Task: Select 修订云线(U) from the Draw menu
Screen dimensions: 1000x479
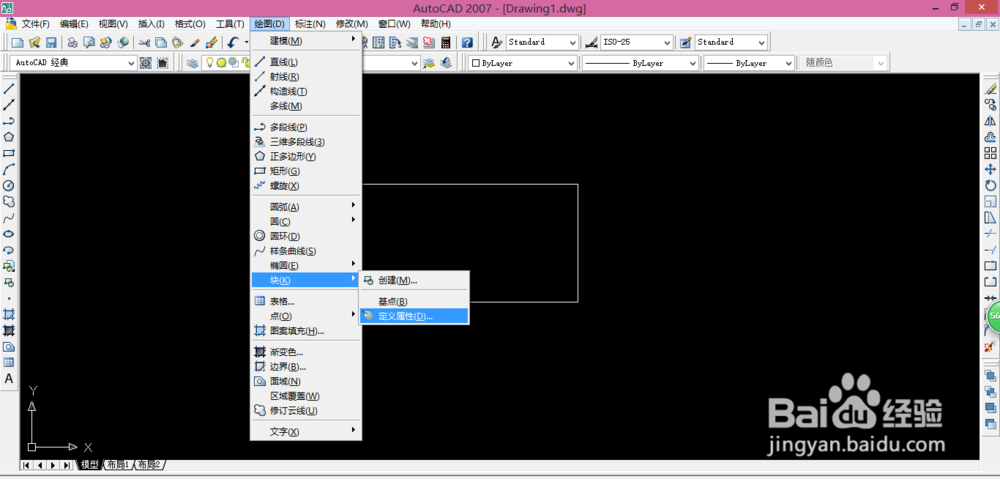Action: coord(306,411)
